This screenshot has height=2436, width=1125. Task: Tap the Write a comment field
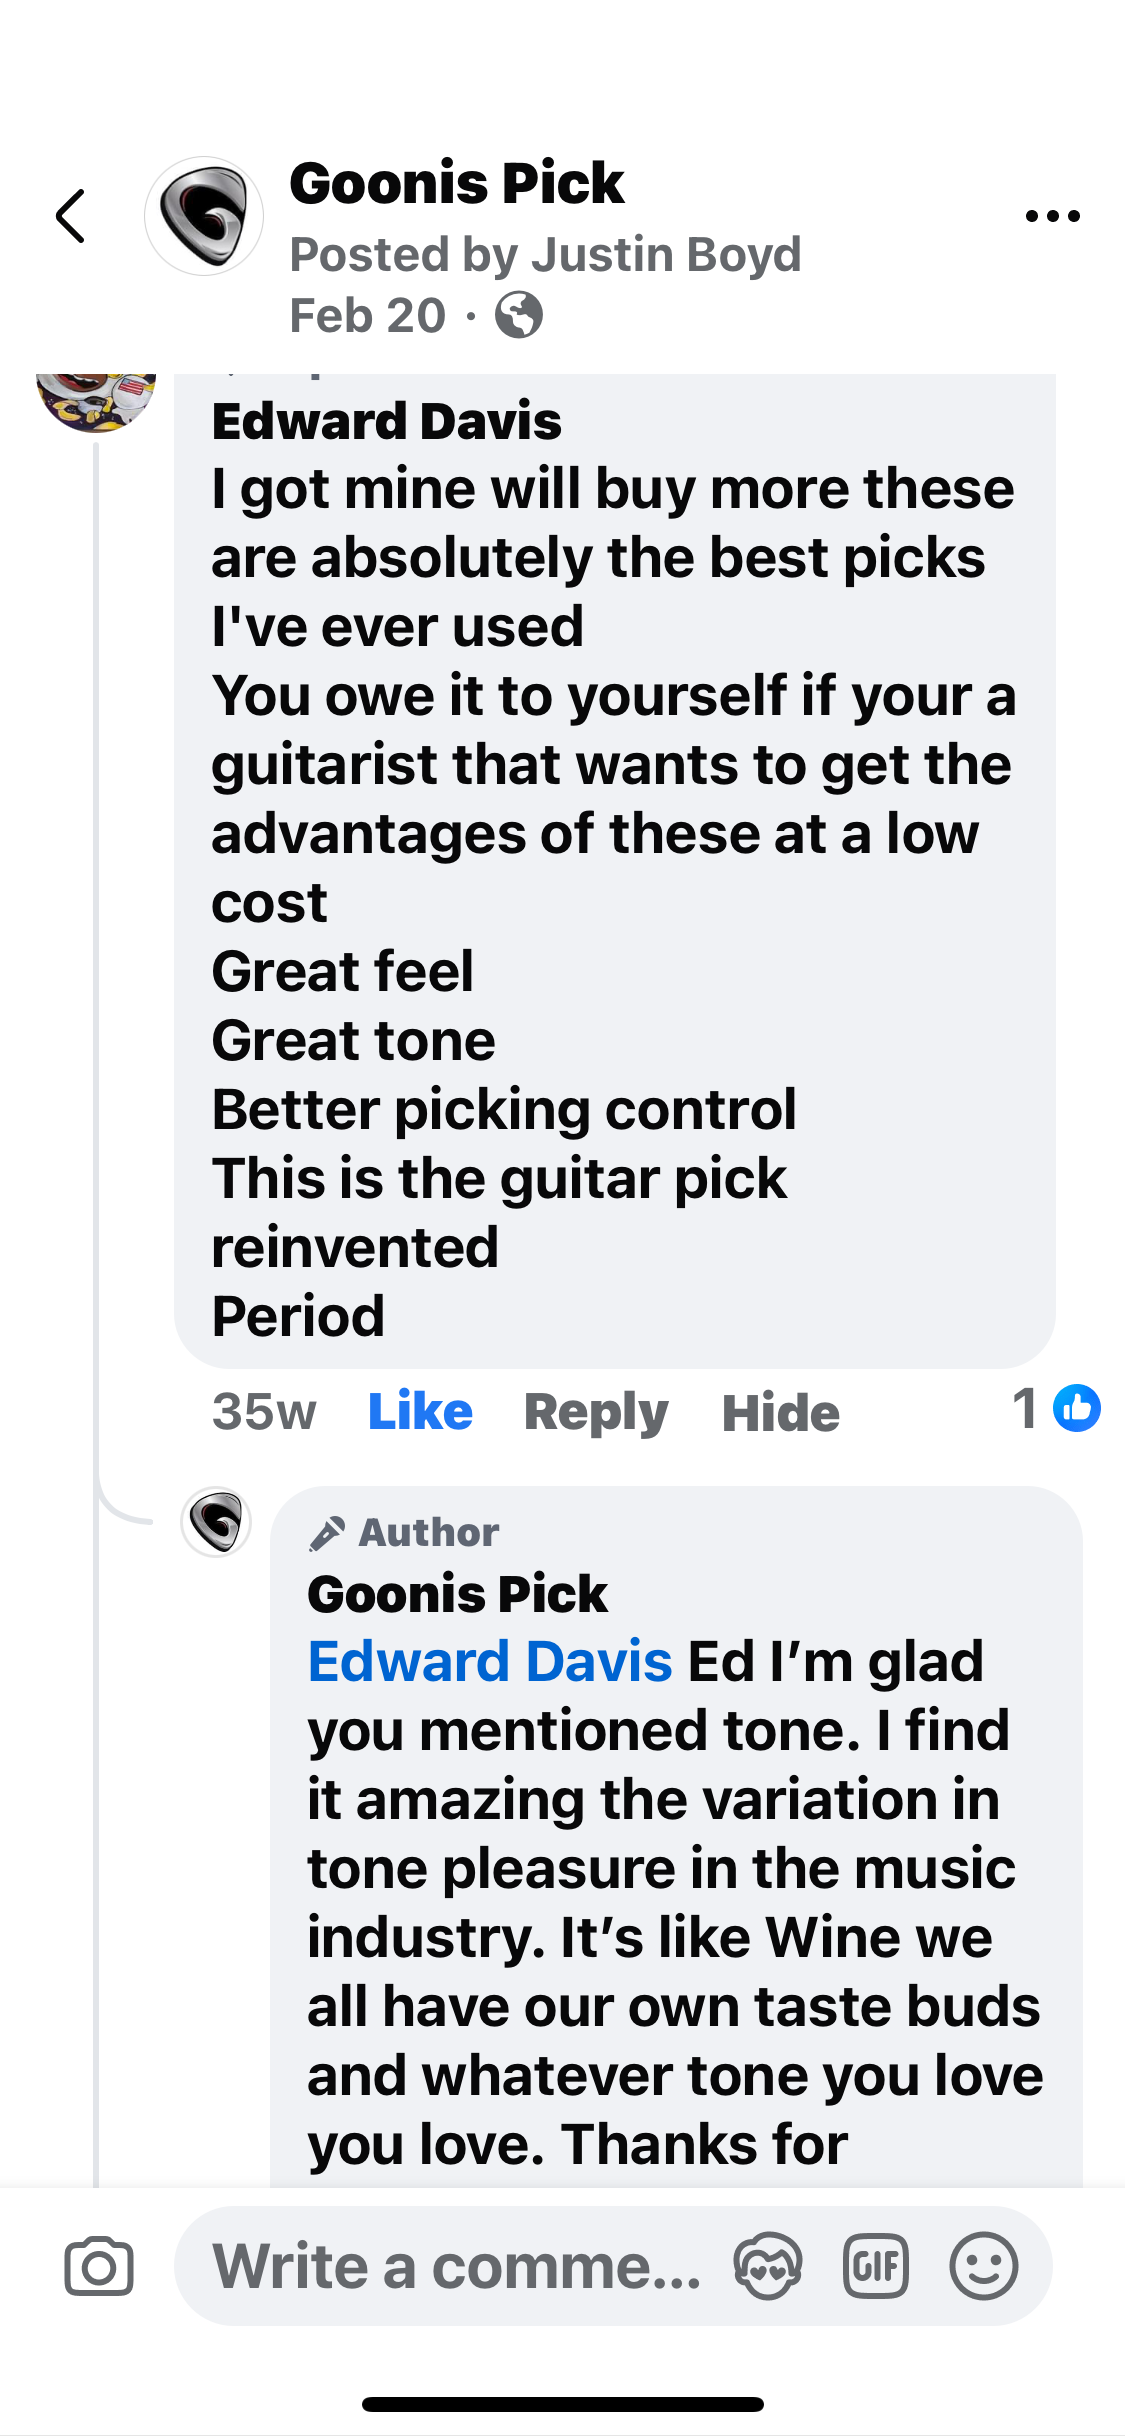[x=456, y=2266]
